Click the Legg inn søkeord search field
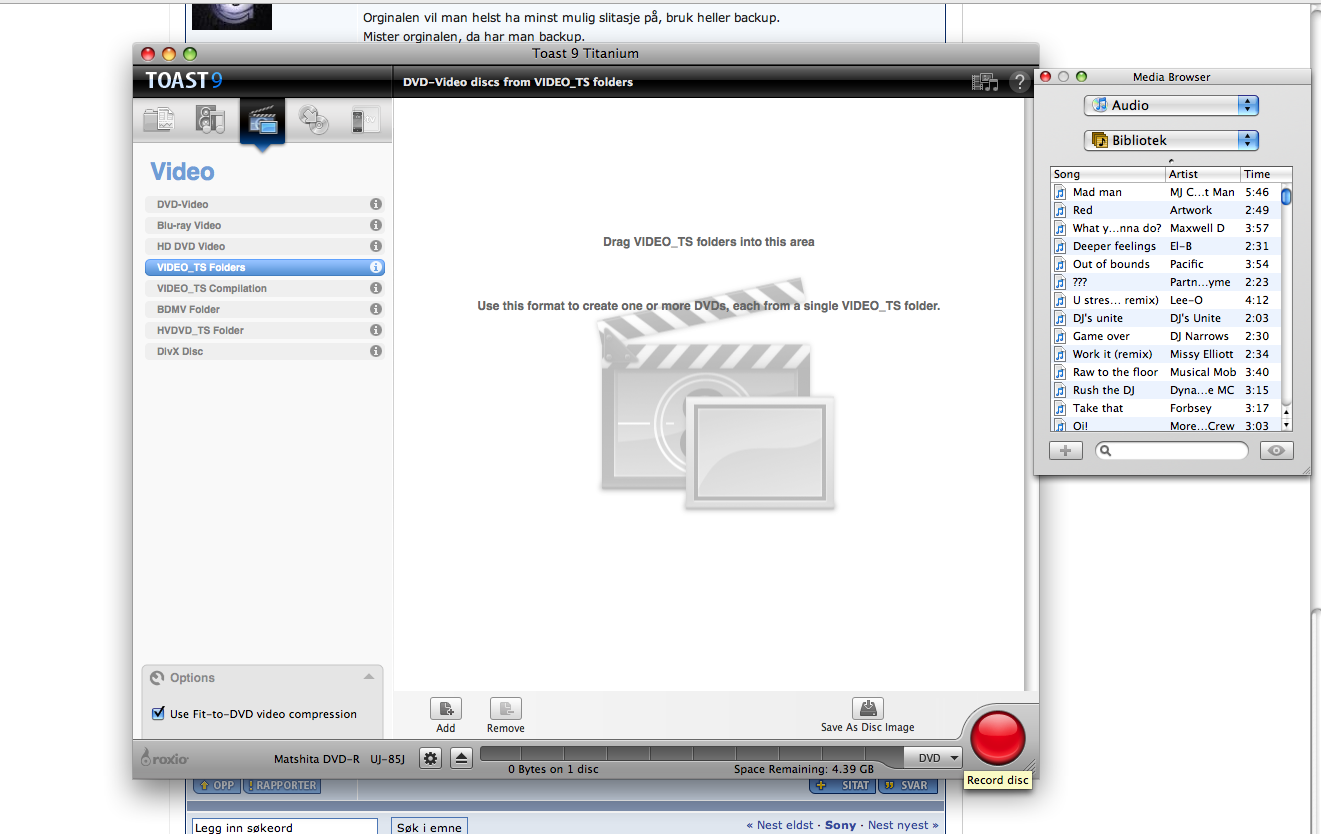The image size is (1321, 834). coord(284,827)
